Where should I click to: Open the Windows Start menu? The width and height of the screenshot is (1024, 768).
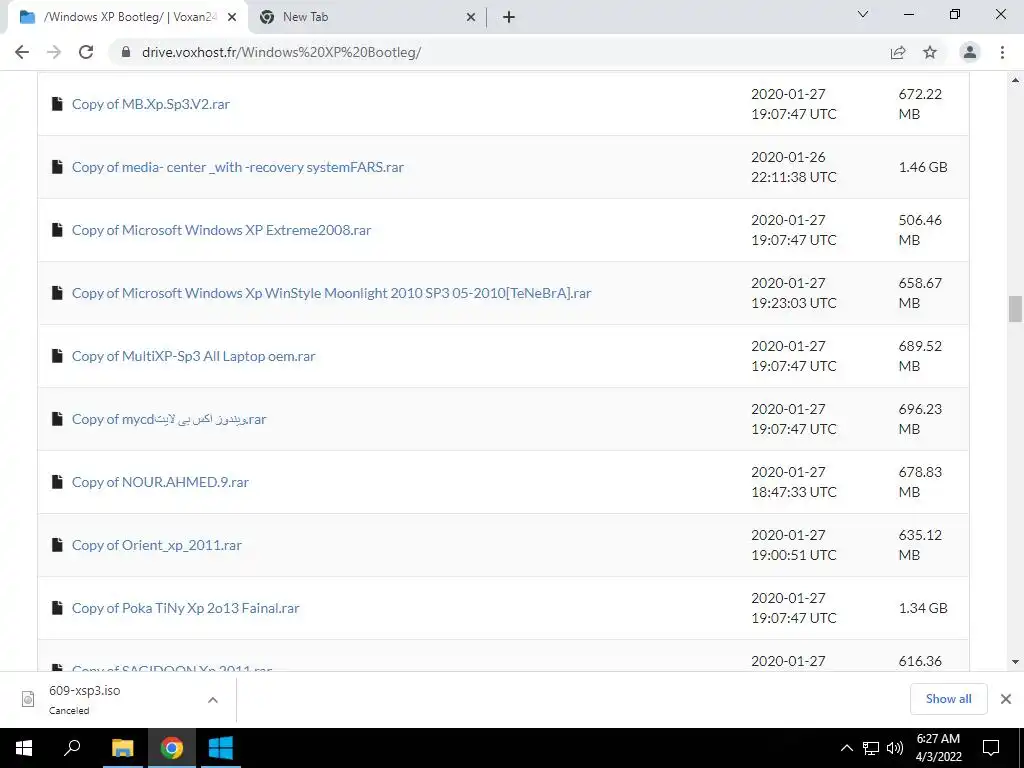click(24, 748)
